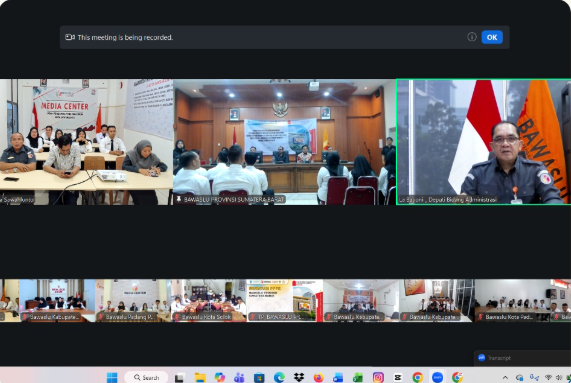Image resolution: width=571 pixels, height=383 pixels.
Task: Open the Bawaslu Kota Solok participant thumbnail
Action: pos(209,300)
